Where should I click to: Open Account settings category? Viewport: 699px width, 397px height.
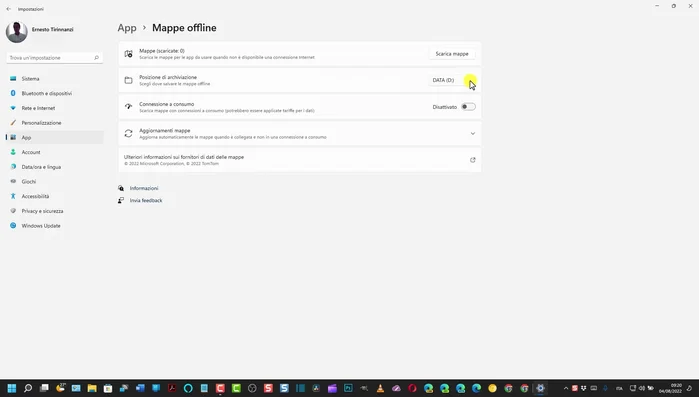click(55, 152)
